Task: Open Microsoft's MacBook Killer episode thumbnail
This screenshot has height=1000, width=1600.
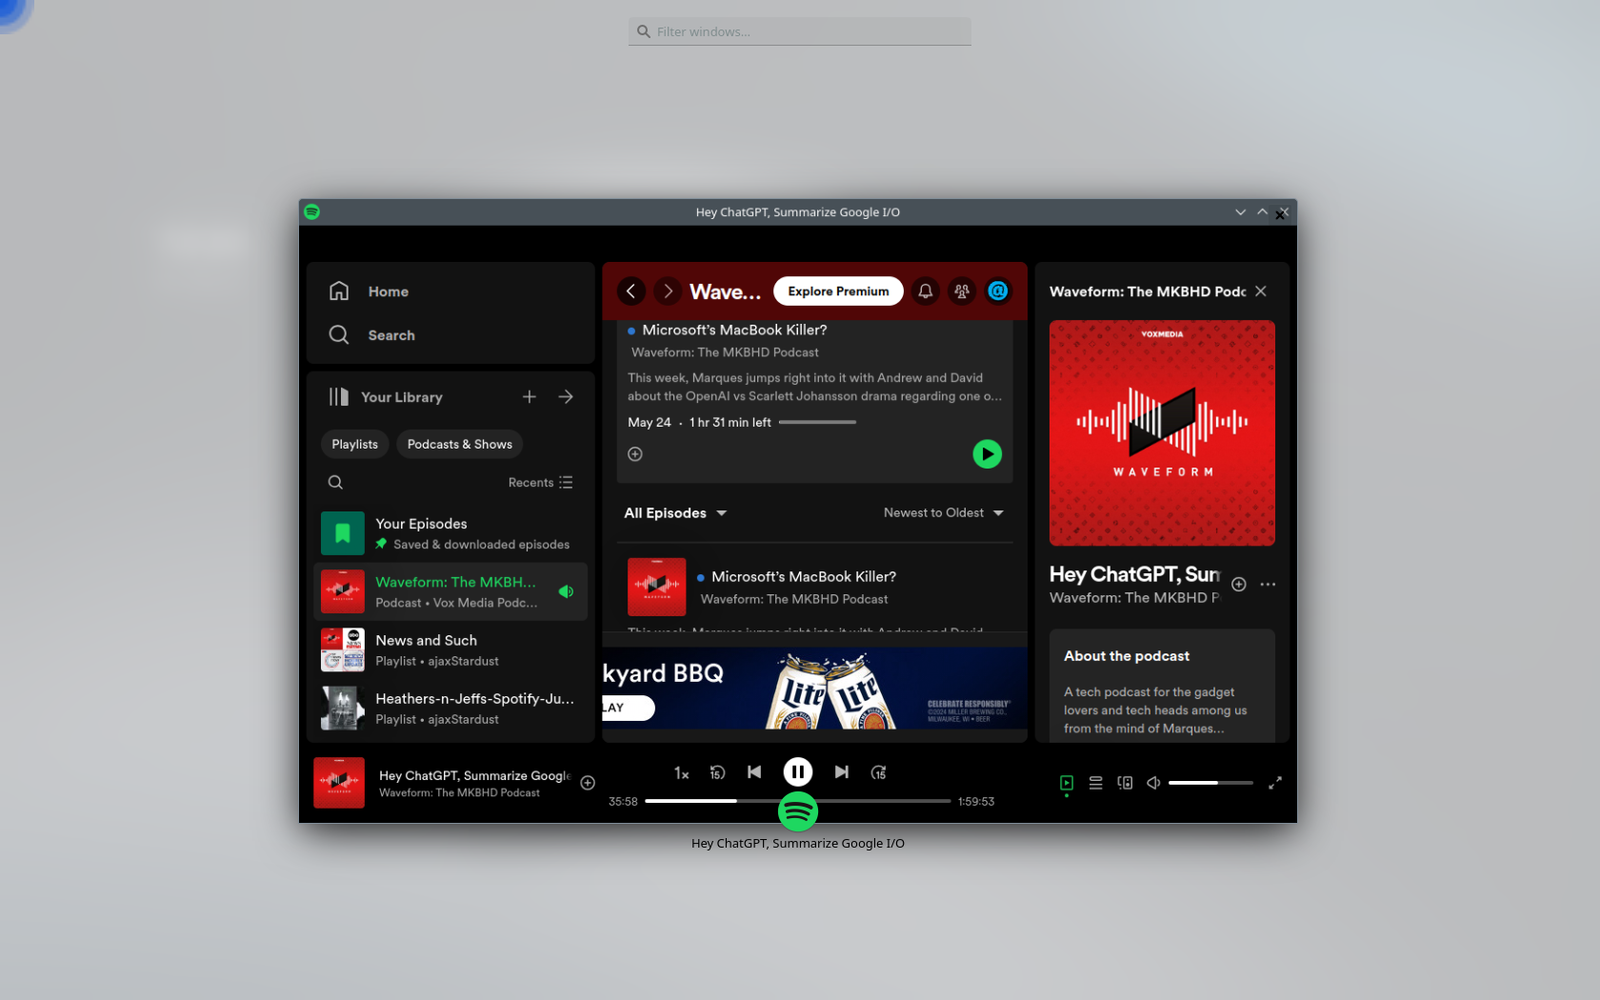Action: tap(657, 587)
